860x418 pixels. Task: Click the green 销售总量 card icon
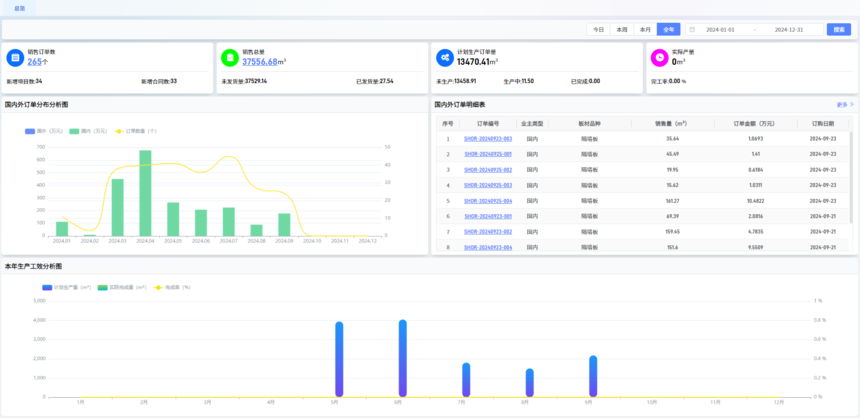[230, 57]
